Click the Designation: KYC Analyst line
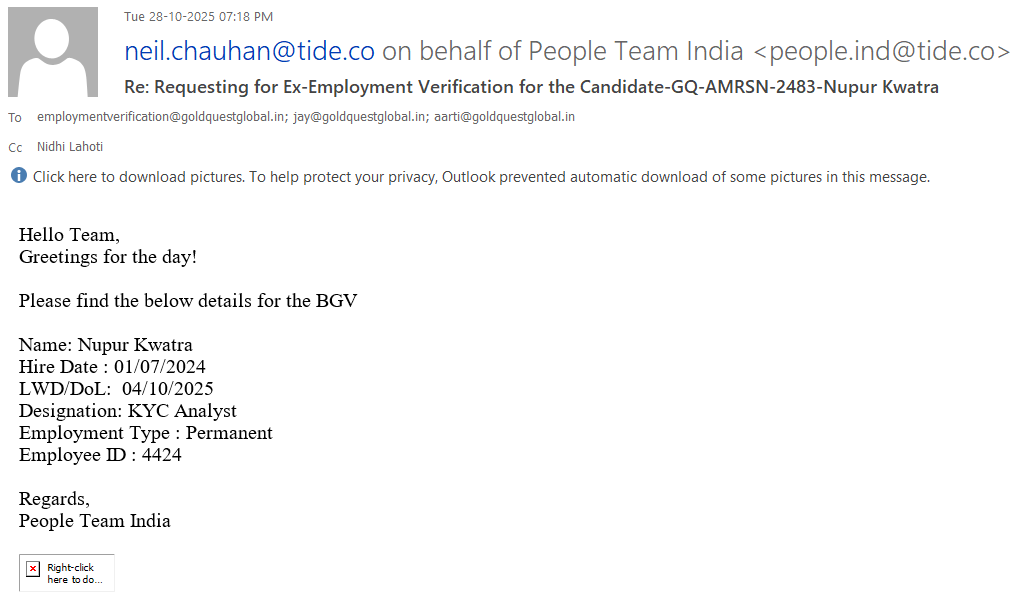1017x613 pixels. [127, 411]
